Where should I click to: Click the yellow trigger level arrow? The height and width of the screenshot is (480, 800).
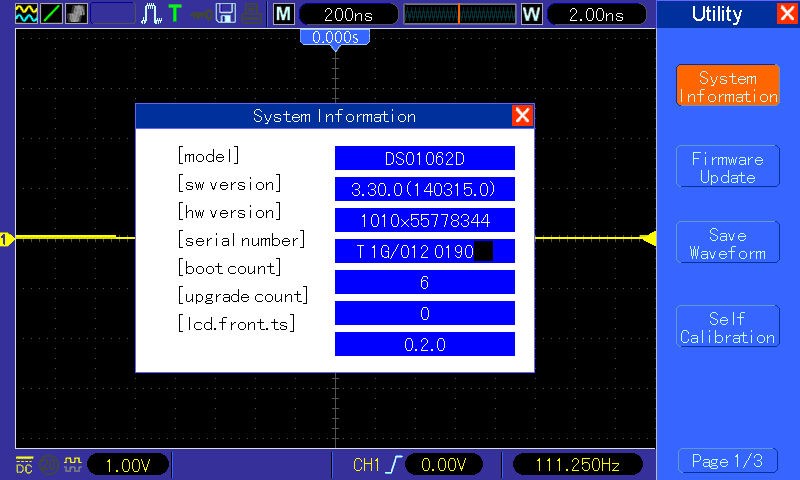pyautogui.click(x=649, y=238)
